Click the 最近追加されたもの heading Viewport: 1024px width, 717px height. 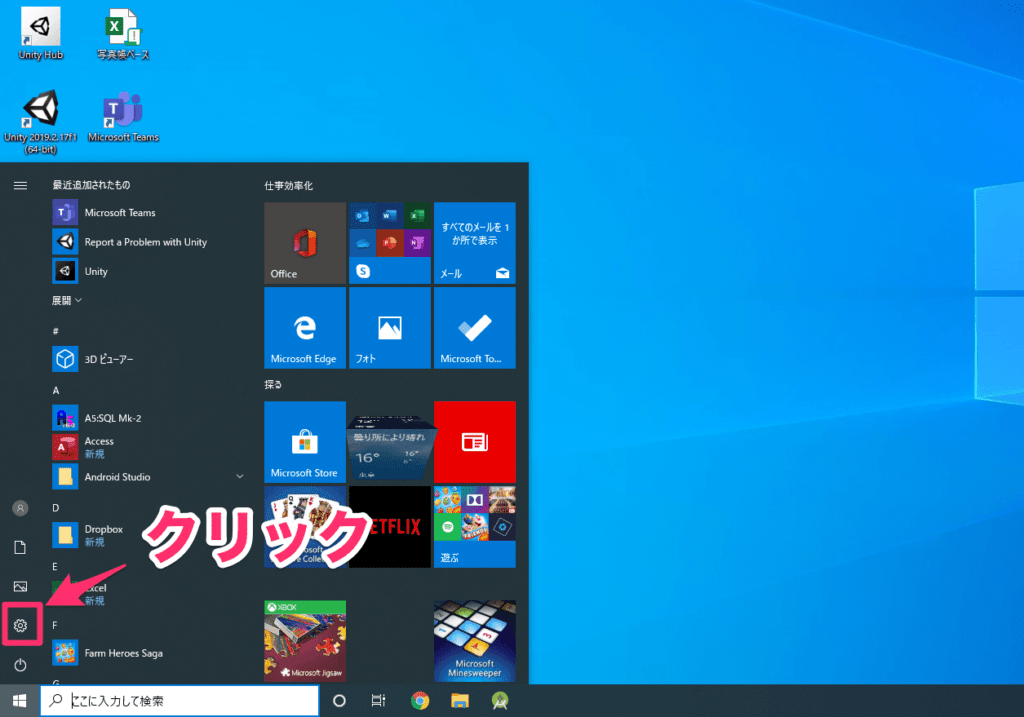(91, 185)
